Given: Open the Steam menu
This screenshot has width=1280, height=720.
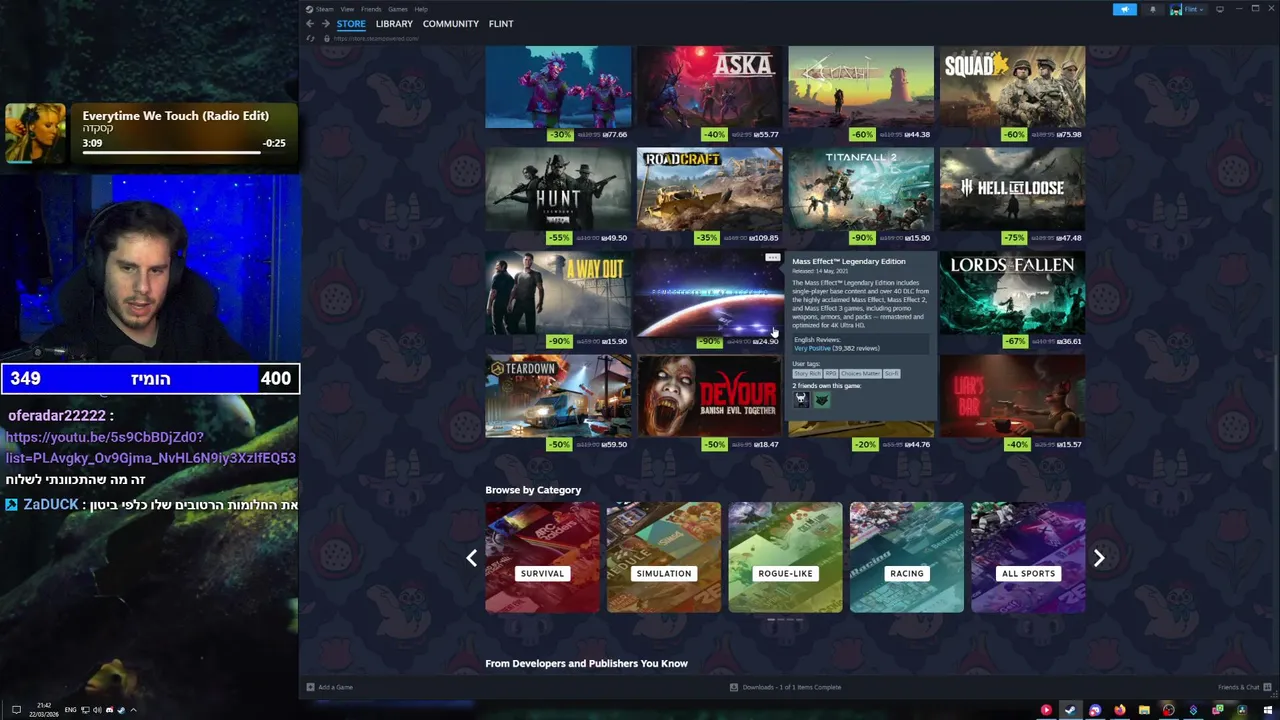Looking at the screenshot, I should tap(324, 9).
